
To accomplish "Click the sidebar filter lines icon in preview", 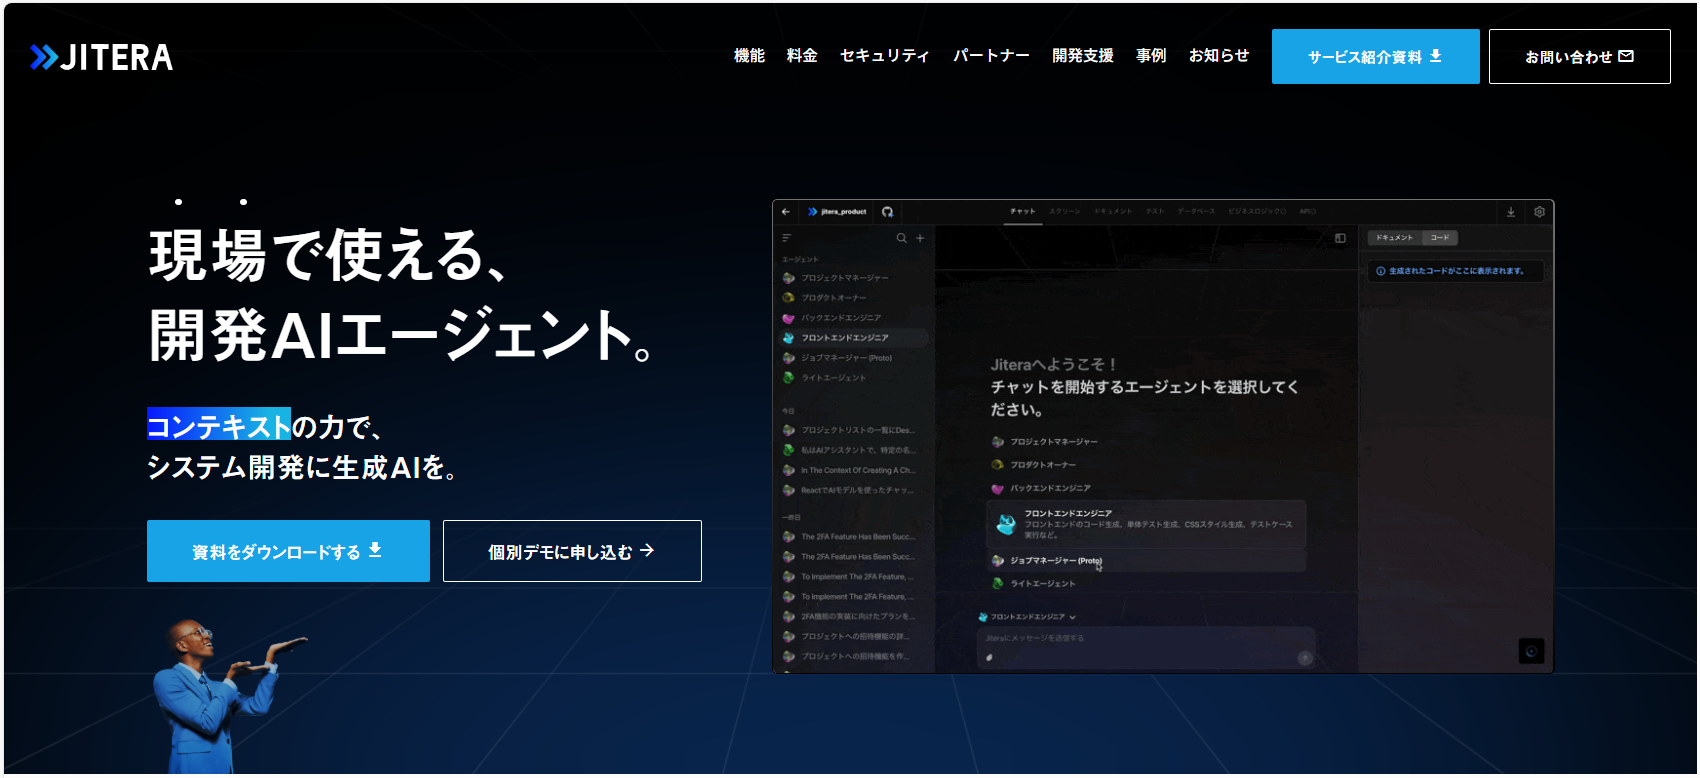I will click(787, 238).
